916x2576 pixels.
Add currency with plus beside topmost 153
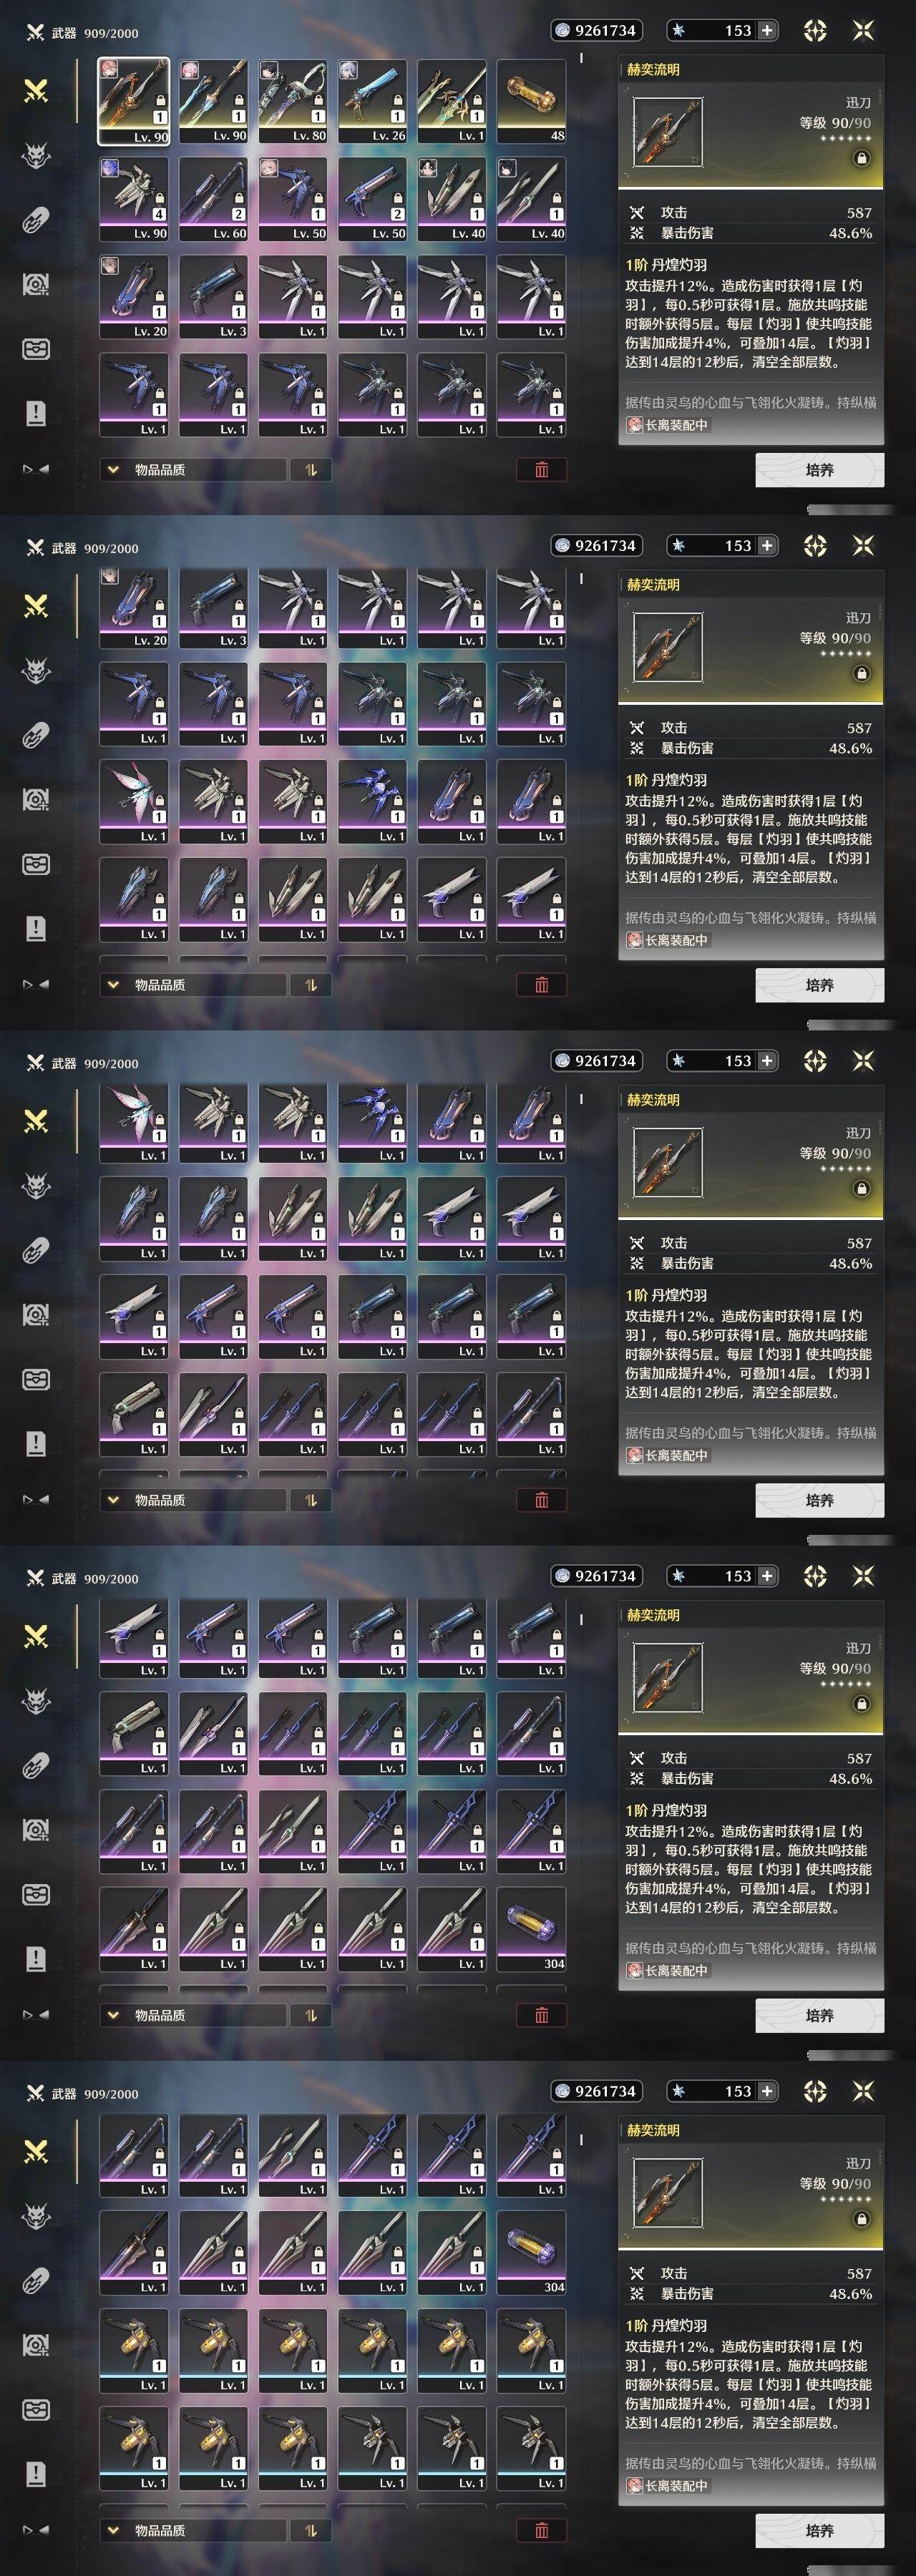click(767, 31)
